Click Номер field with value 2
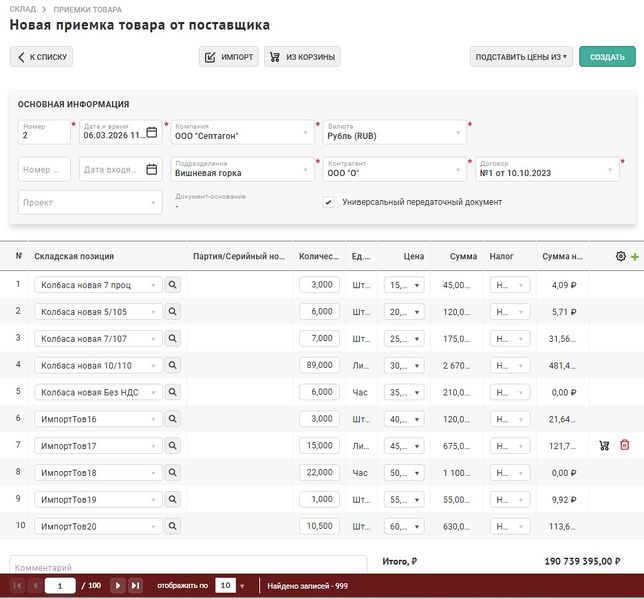This screenshot has width=644, height=599. click(44, 132)
